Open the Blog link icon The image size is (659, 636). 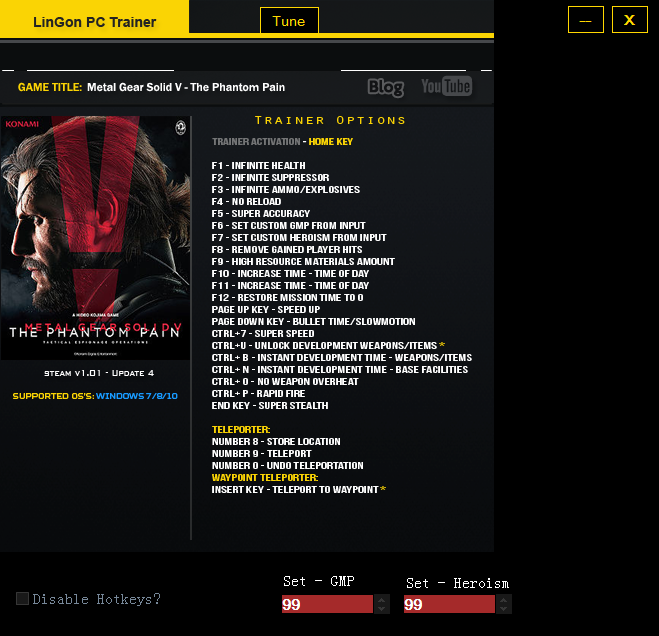pos(386,87)
